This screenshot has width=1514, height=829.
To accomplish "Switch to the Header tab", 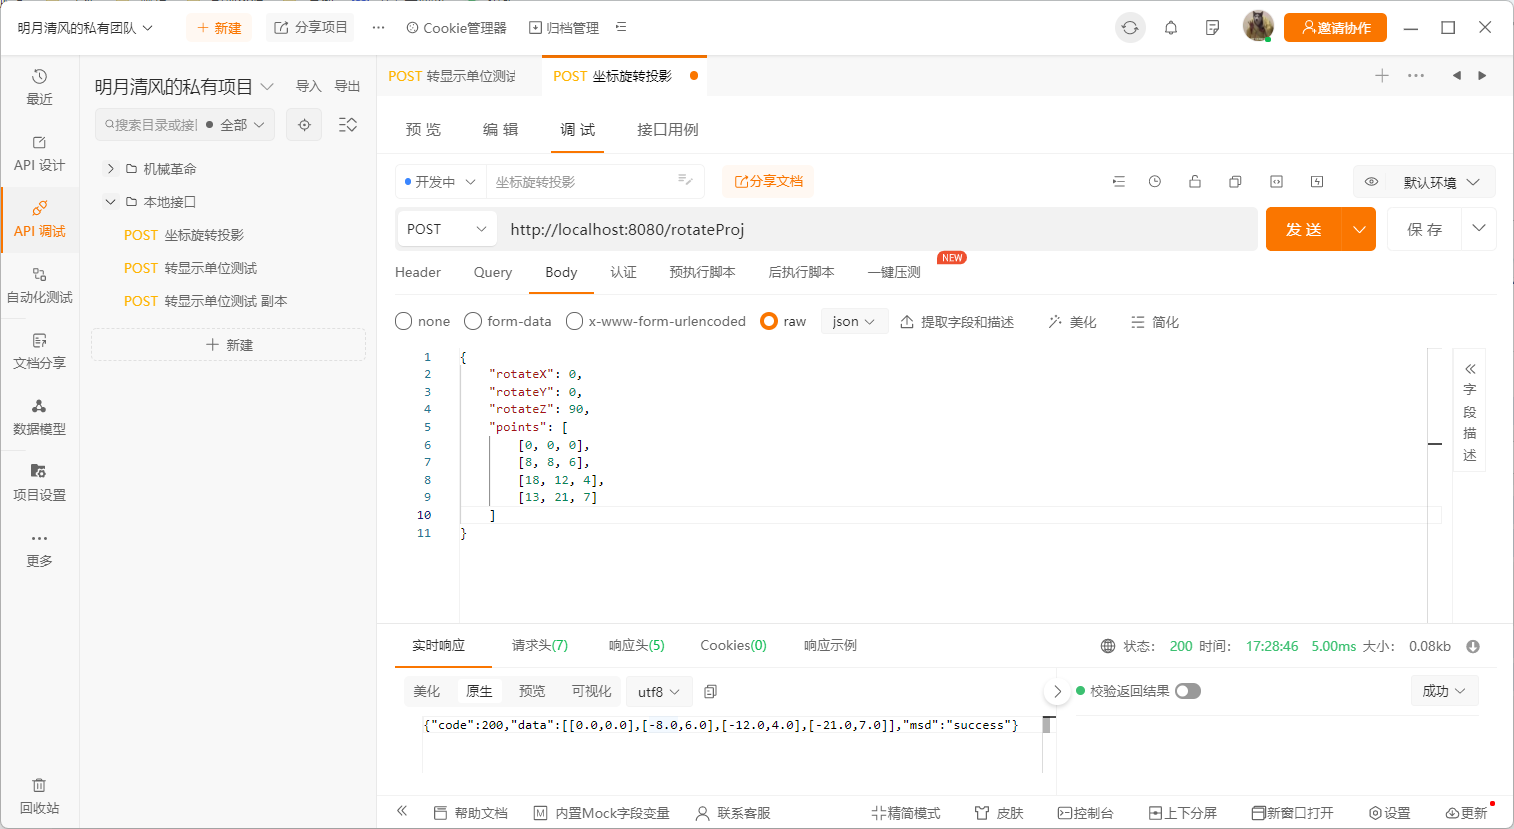I will [x=418, y=272].
